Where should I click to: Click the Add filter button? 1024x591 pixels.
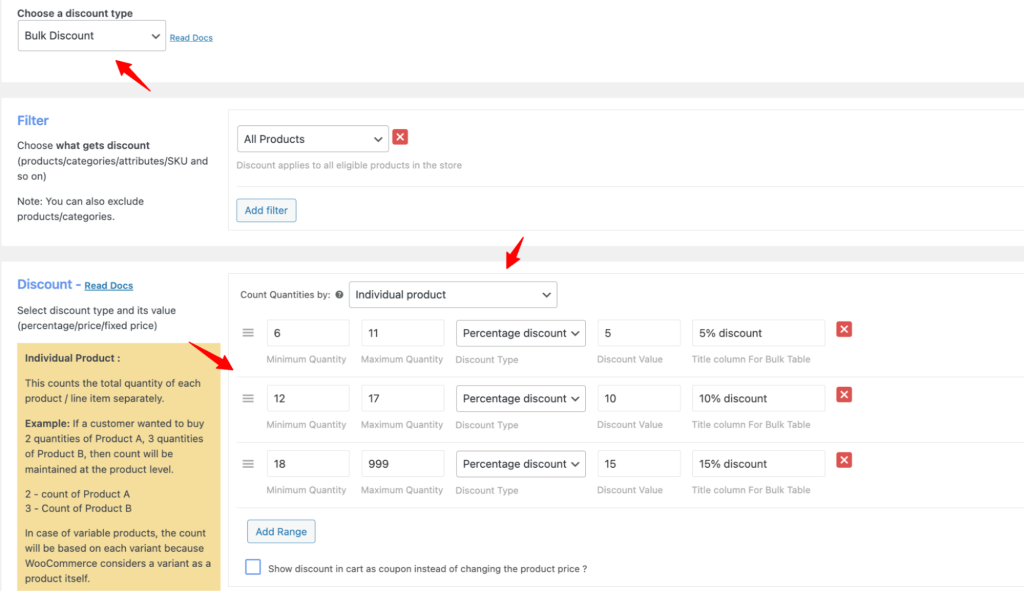[266, 210]
